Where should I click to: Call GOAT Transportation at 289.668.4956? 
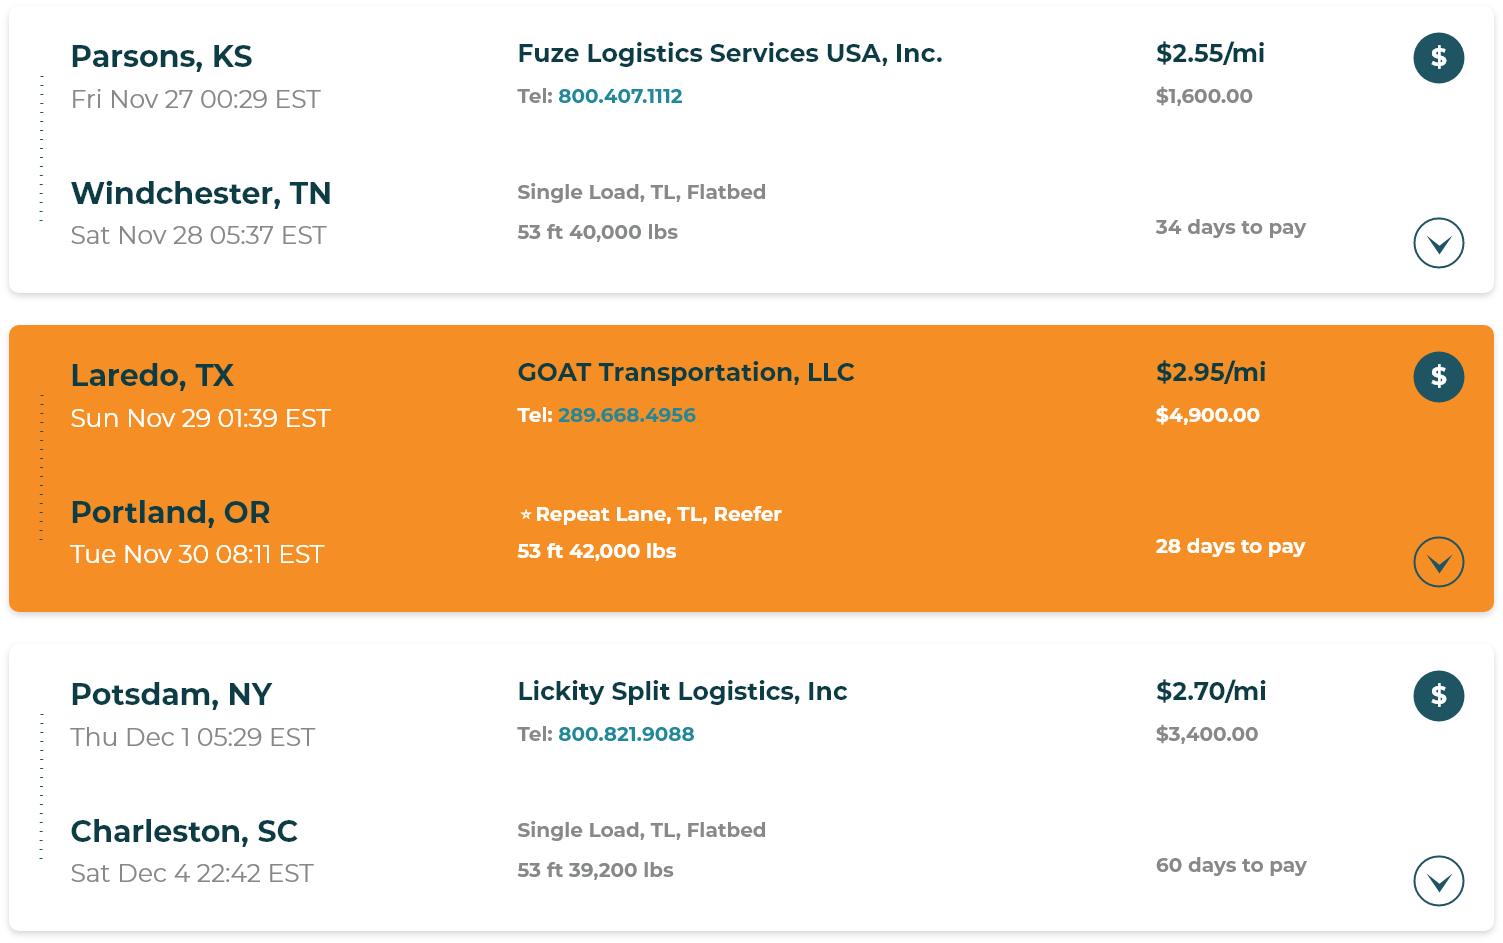[627, 415]
